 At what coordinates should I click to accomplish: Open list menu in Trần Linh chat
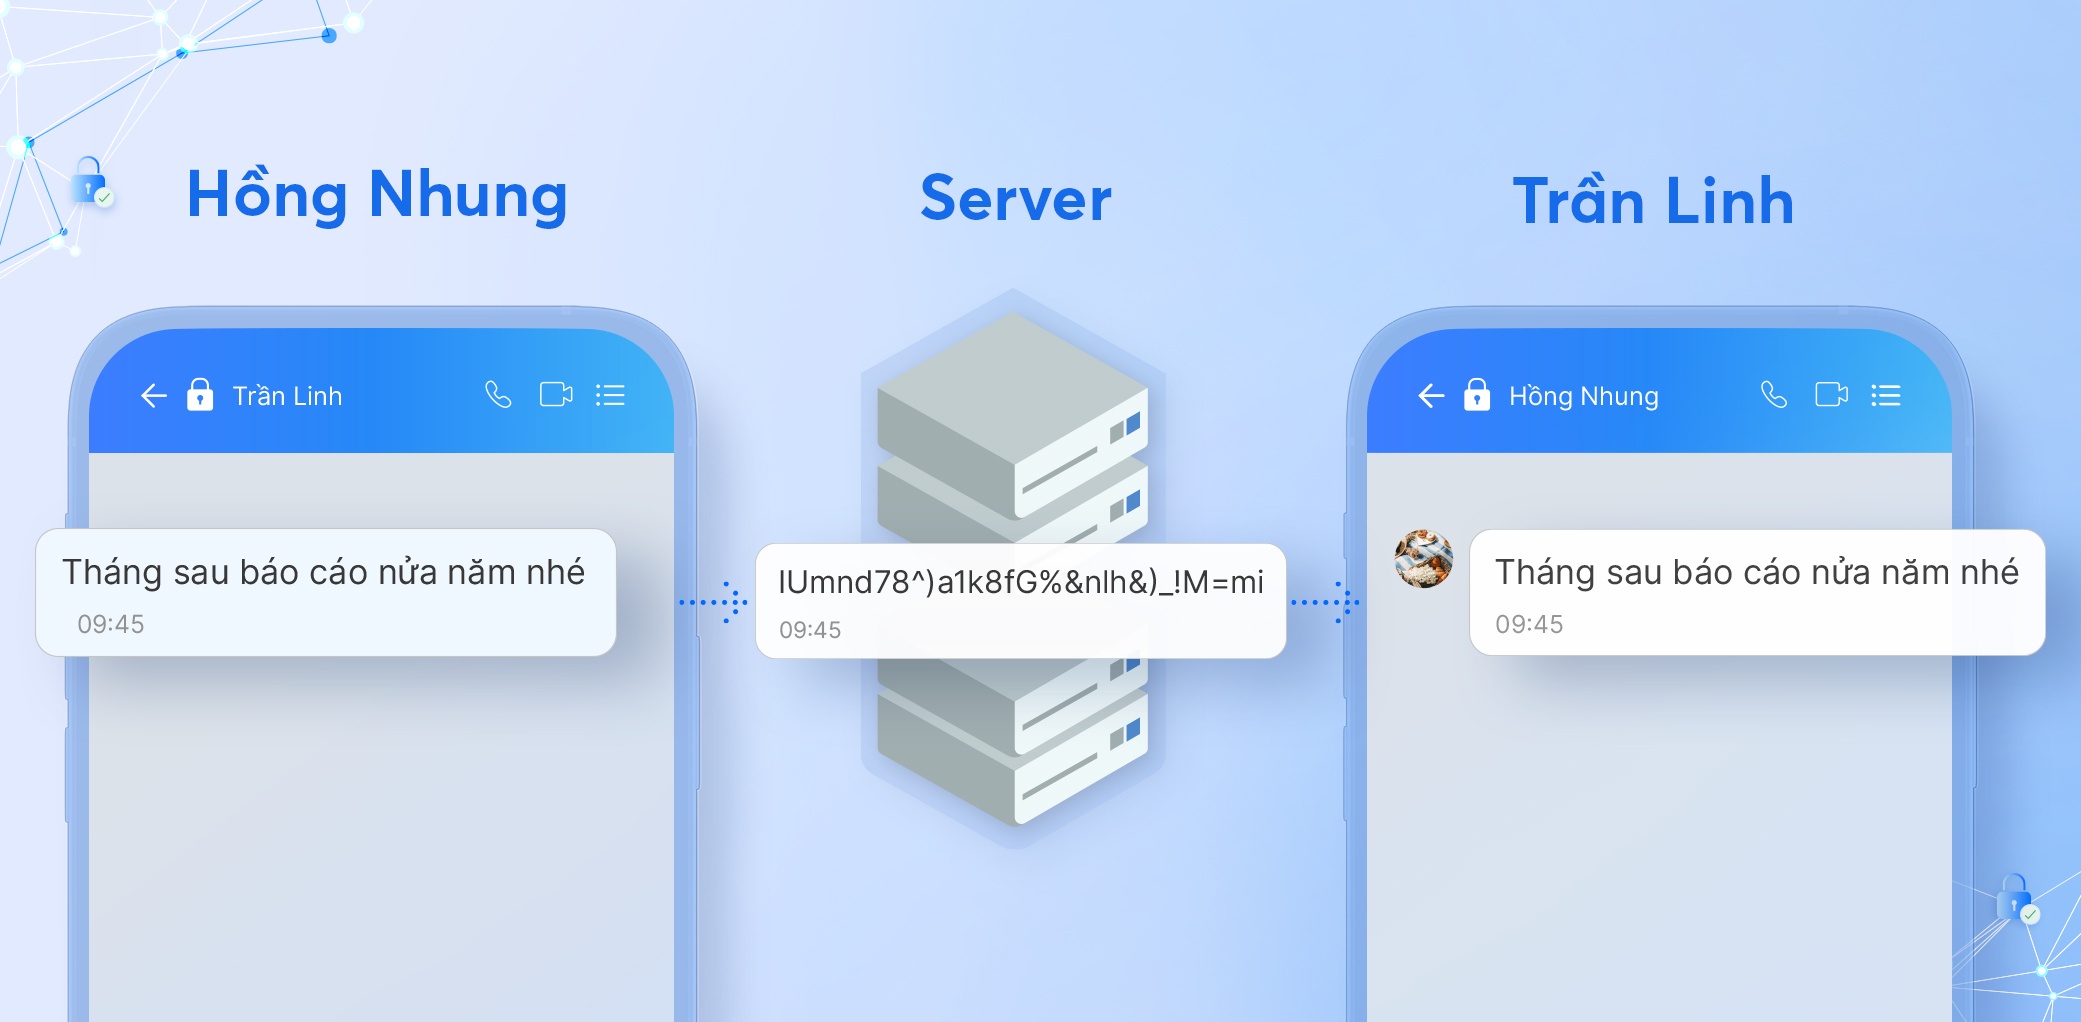pos(610,395)
